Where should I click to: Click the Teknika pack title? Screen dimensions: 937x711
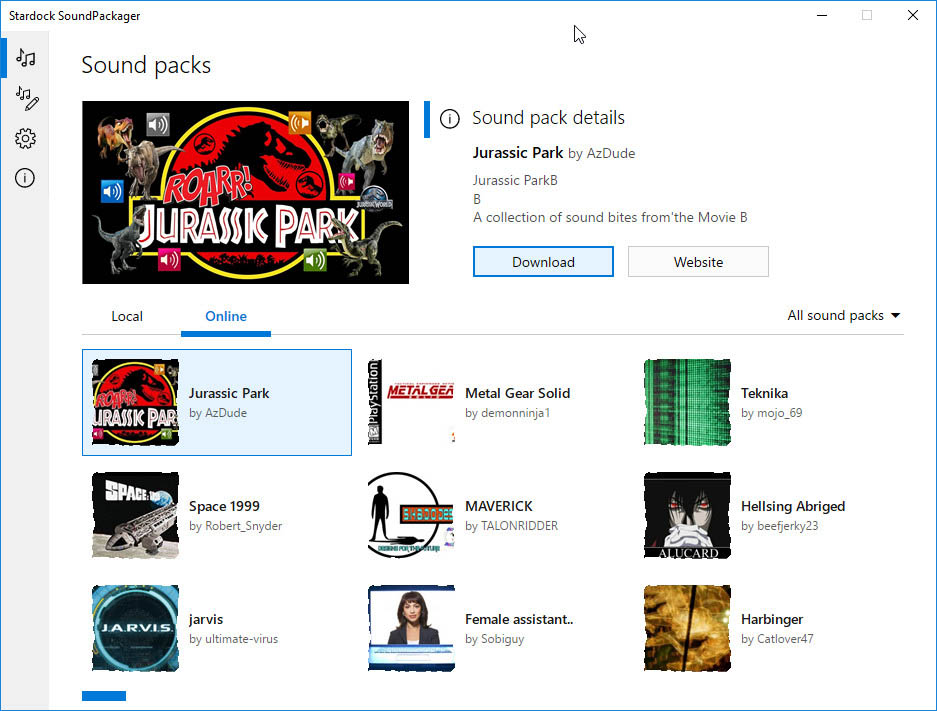764,393
